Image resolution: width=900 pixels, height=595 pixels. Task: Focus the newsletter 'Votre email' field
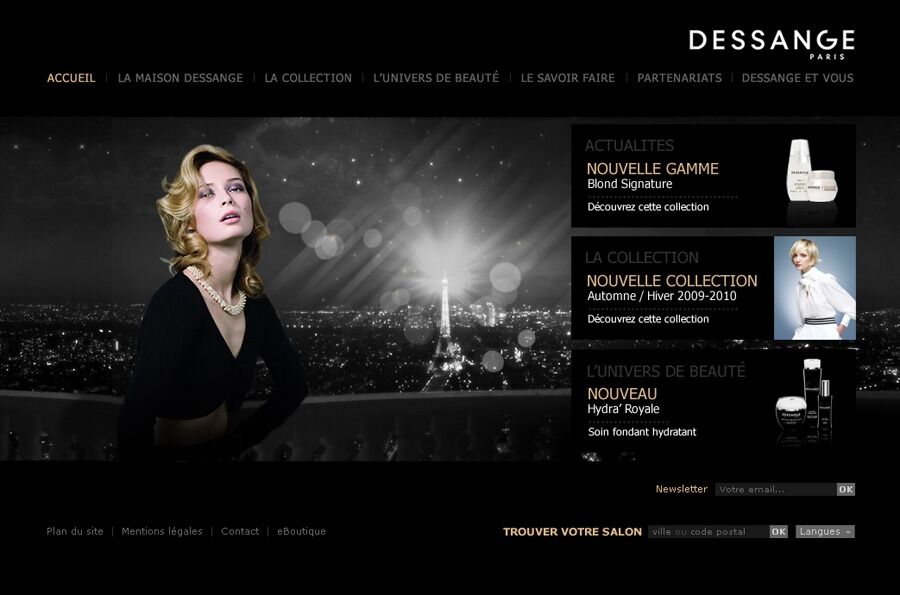click(x=776, y=489)
